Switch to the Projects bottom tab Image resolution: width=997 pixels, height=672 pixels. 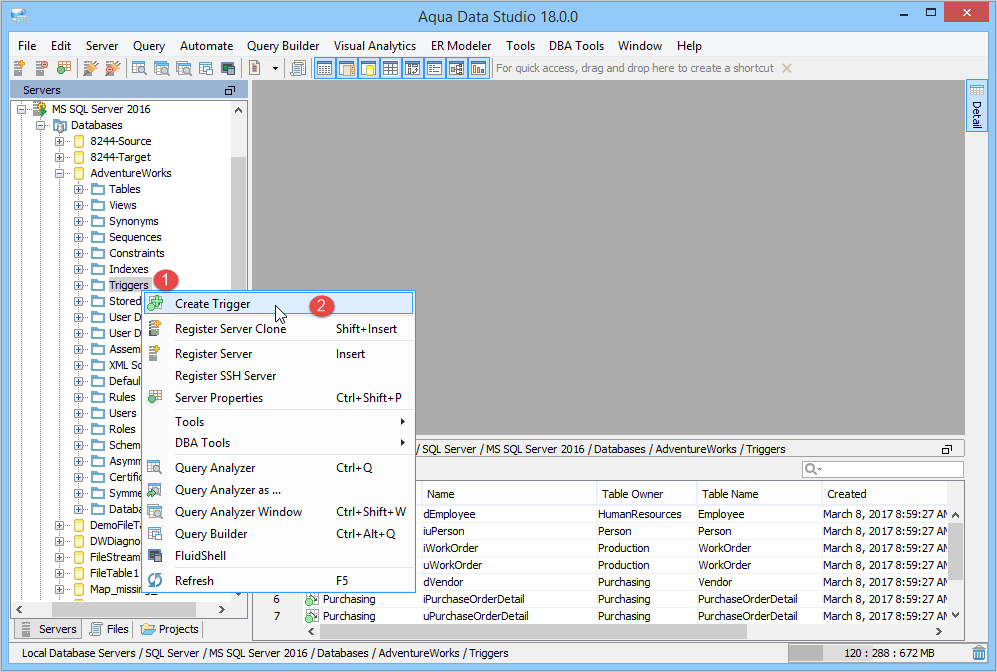point(169,629)
